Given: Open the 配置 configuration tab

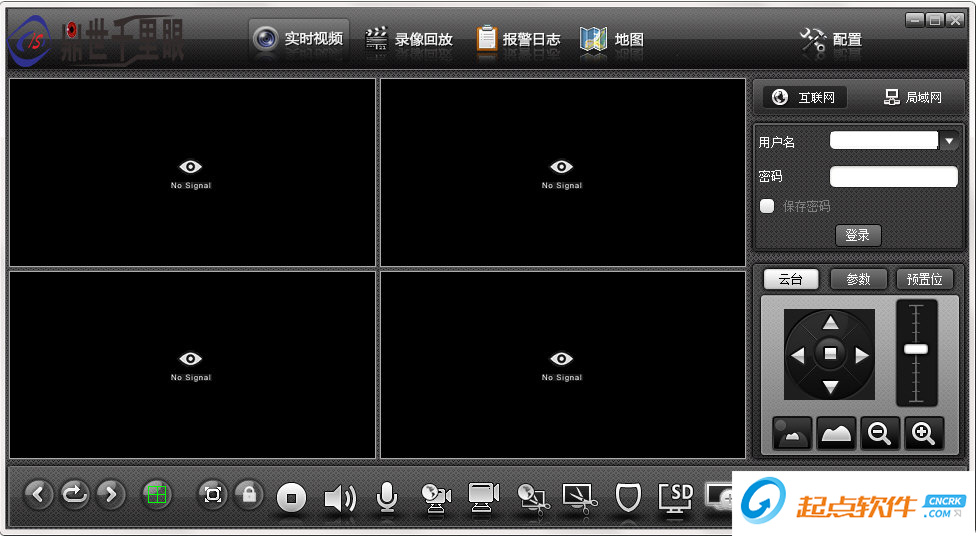Looking at the screenshot, I should pyautogui.click(x=831, y=39).
